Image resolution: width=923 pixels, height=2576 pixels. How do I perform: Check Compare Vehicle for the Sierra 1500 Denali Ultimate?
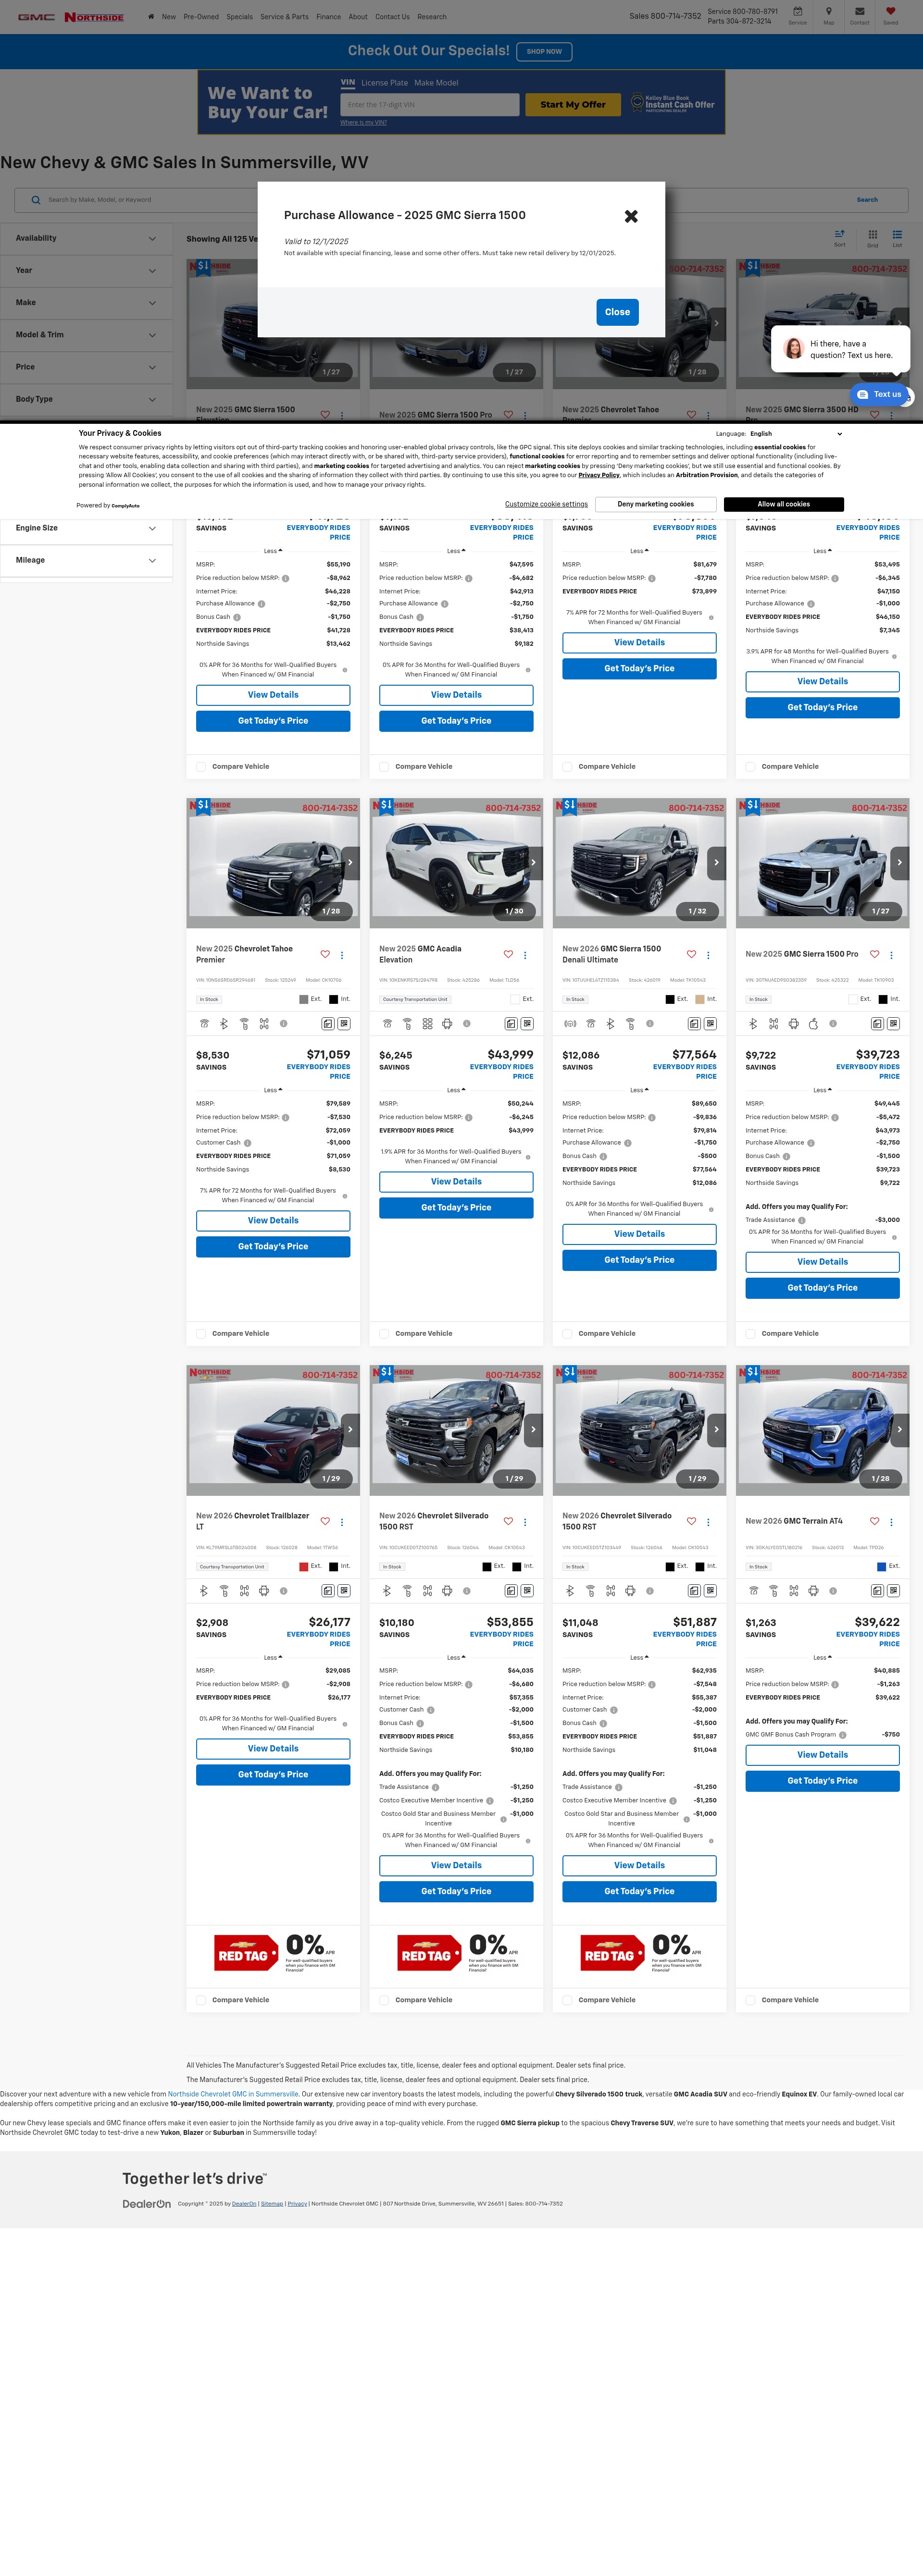tap(567, 1333)
